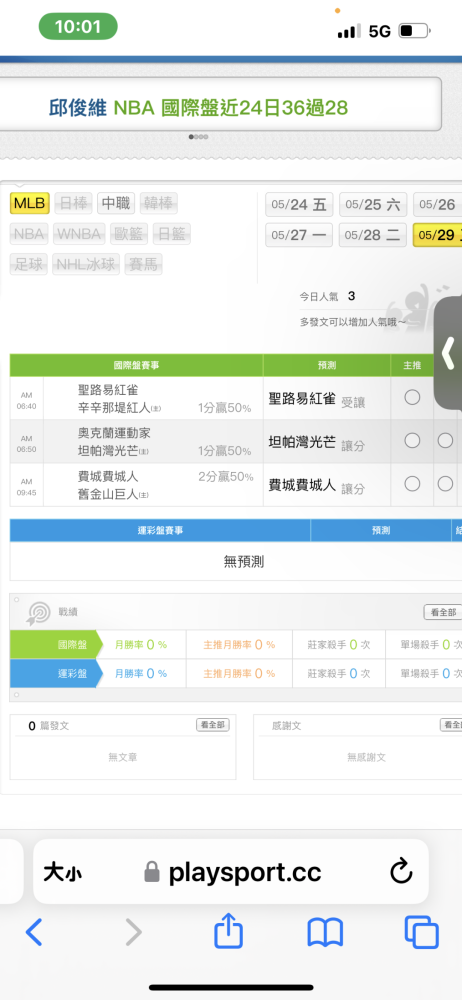The width and height of the screenshot is (462, 1000).
Task: Click the 今日人氣 3 counter
Action: coord(327,296)
